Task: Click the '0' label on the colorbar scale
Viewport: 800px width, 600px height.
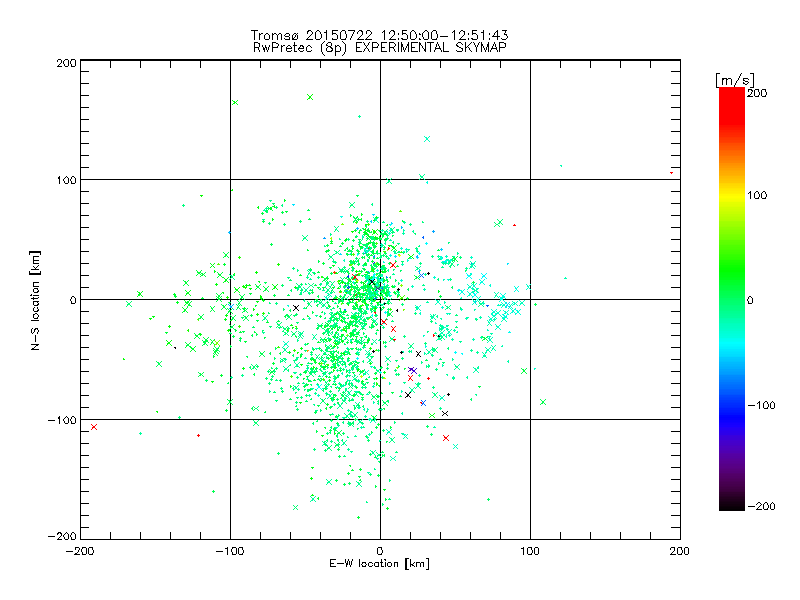Action: point(750,300)
